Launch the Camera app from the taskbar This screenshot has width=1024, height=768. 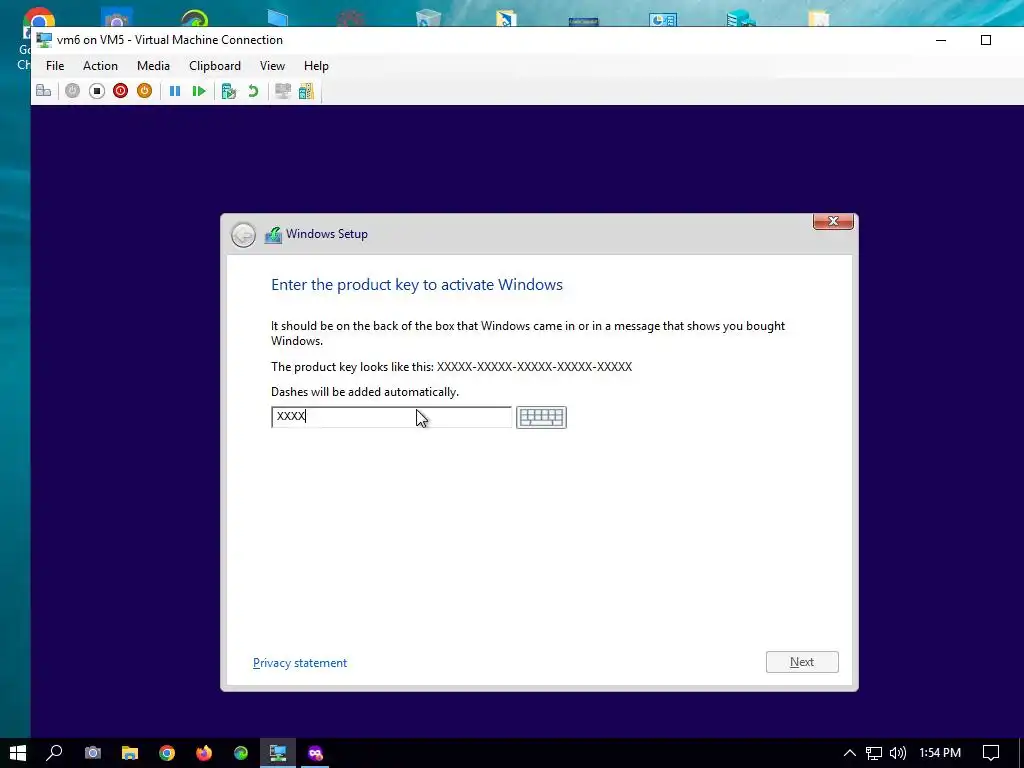click(x=93, y=753)
